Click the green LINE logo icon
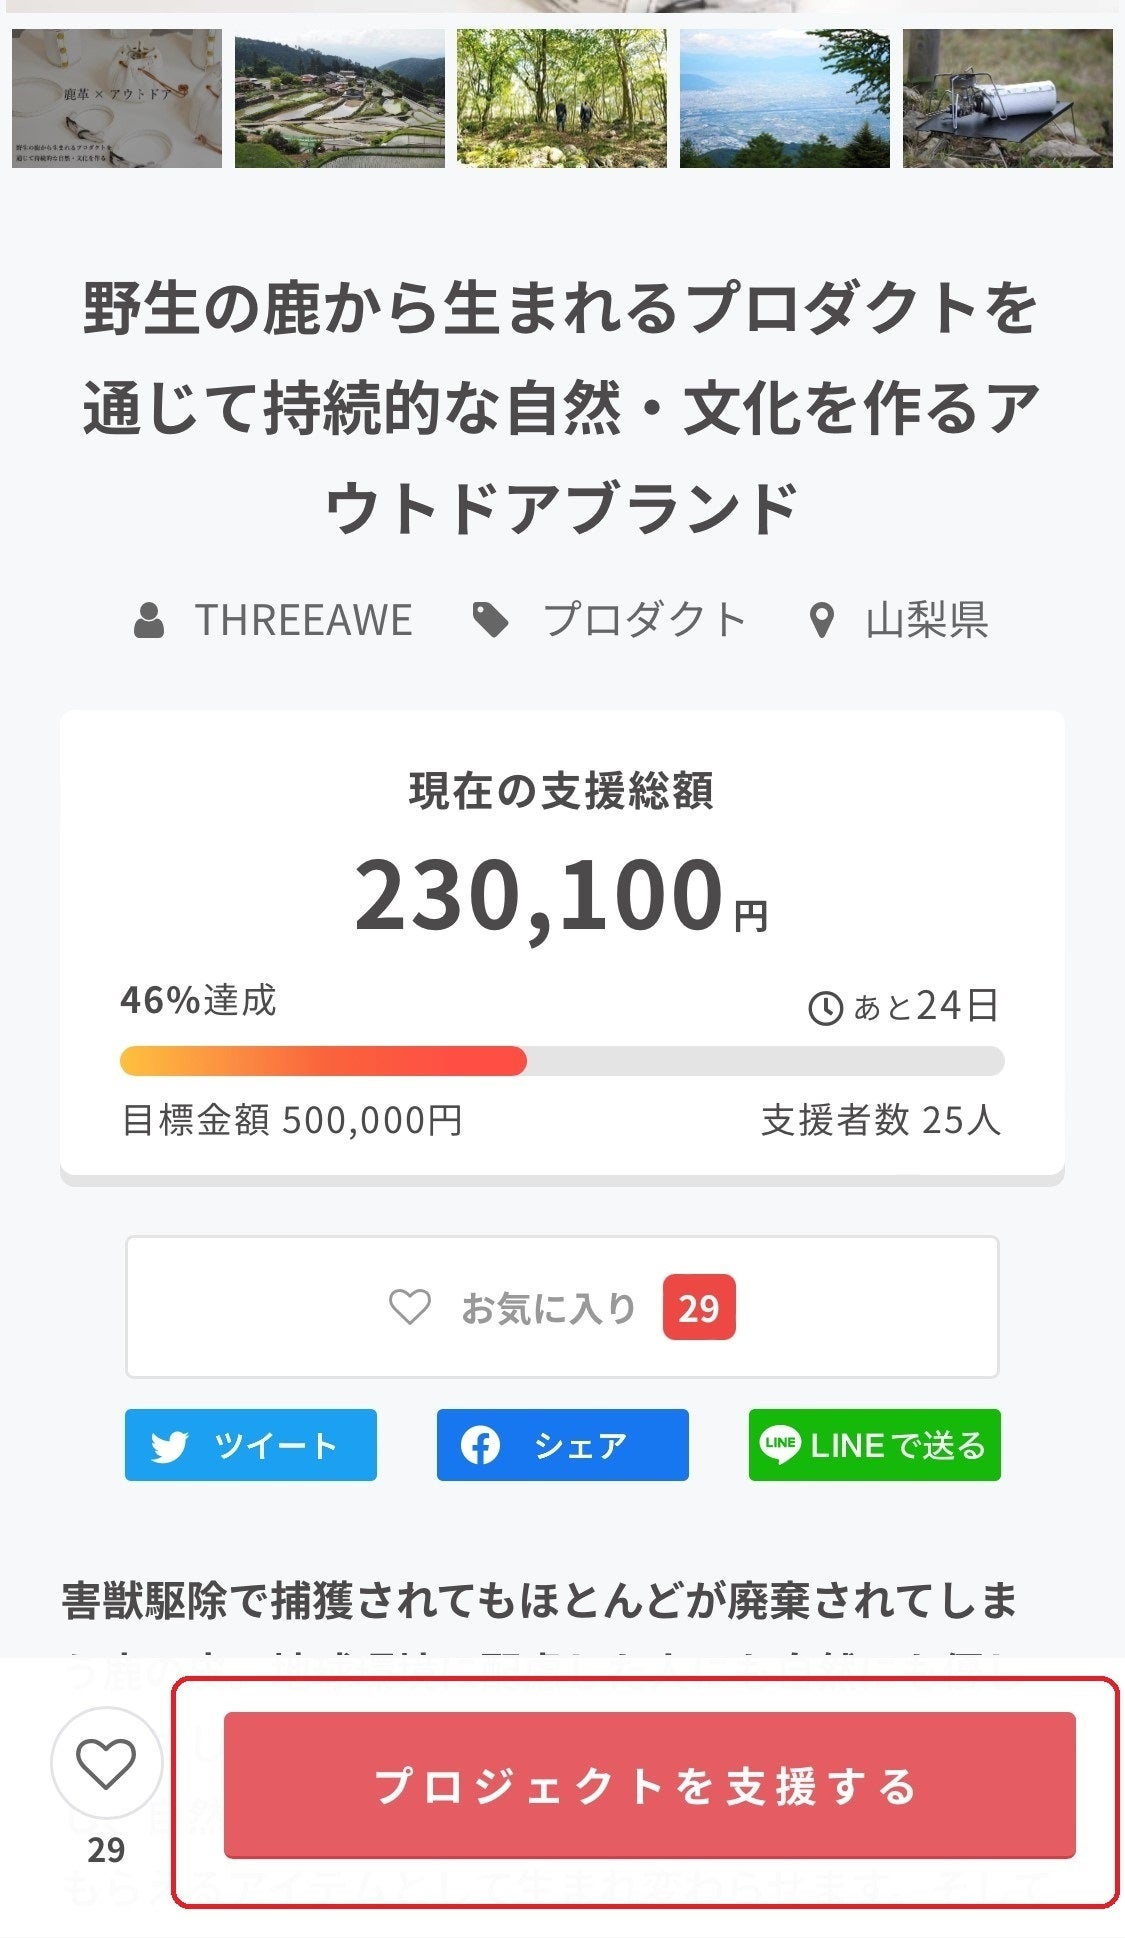 click(780, 1444)
